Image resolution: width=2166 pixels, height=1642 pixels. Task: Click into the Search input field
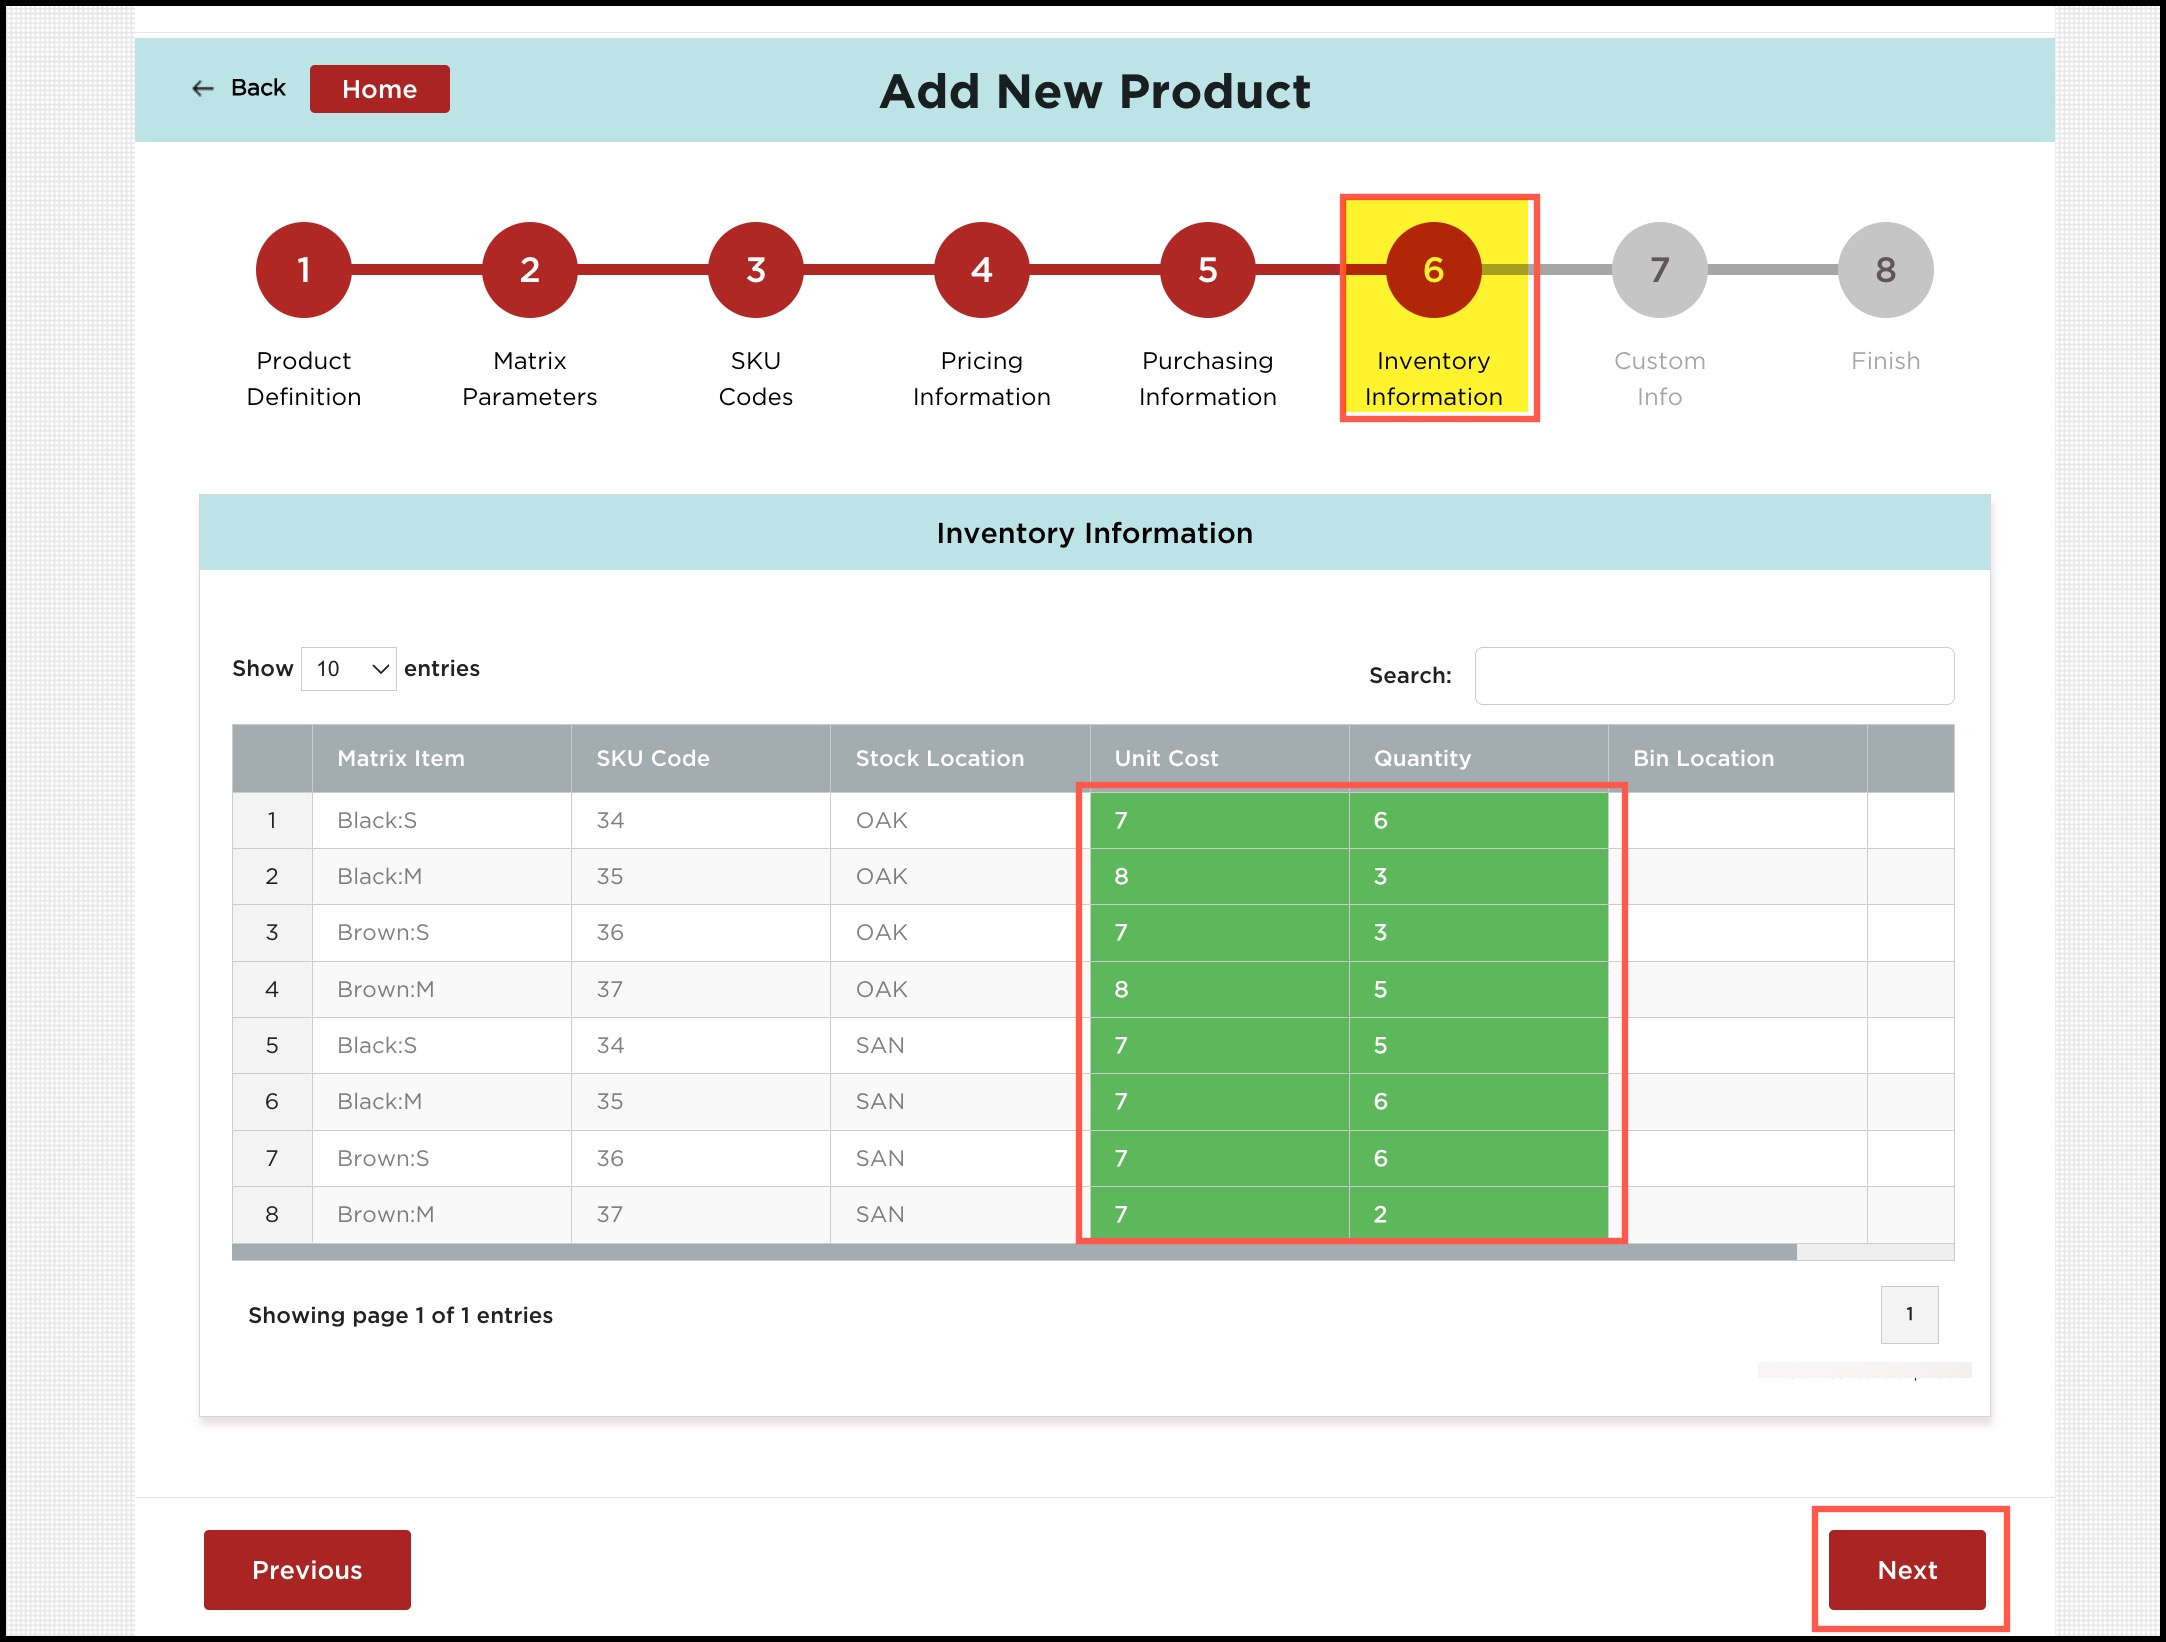[x=1713, y=676]
